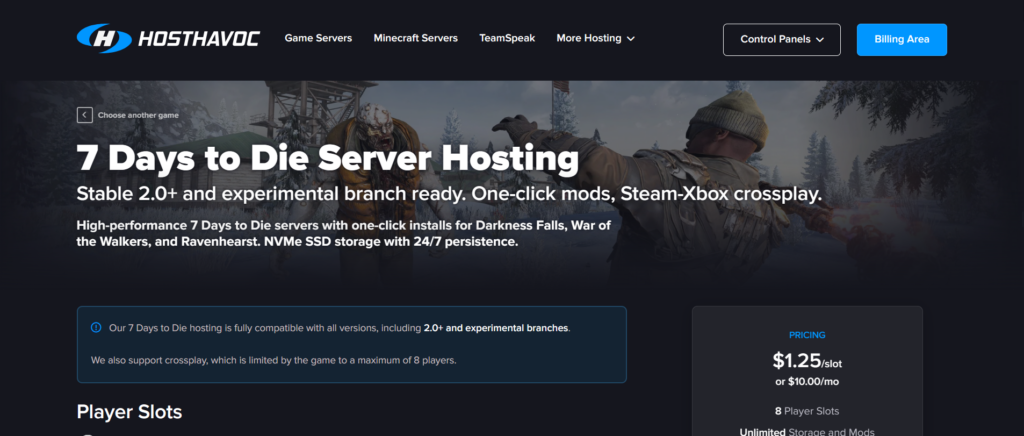Screen dimensions: 1024x436
Task: Click the PRICING label
Action: click(x=807, y=335)
